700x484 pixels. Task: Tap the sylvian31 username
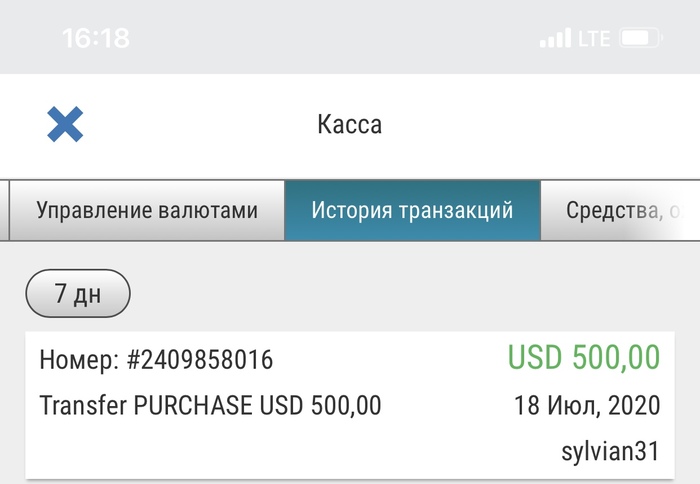(610, 451)
